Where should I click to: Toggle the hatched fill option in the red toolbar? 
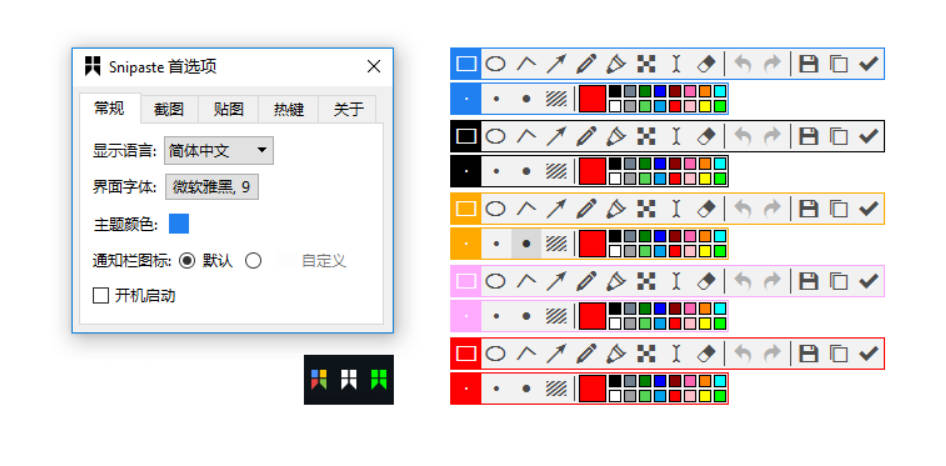pos(556,389)
